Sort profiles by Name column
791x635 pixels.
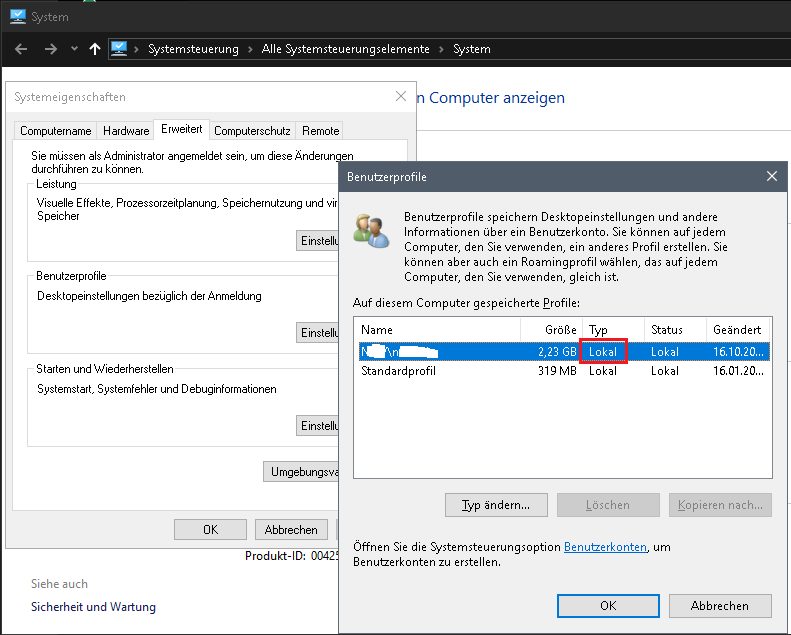coord(437,330)
